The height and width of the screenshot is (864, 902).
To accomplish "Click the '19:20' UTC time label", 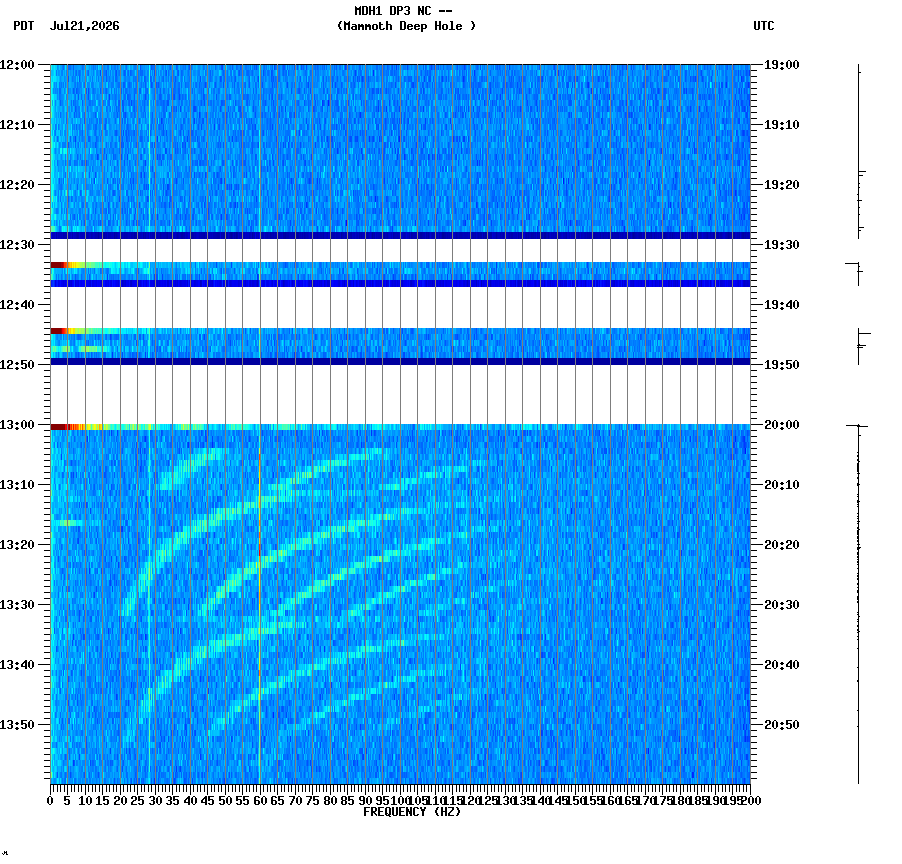I will point(782,185).
